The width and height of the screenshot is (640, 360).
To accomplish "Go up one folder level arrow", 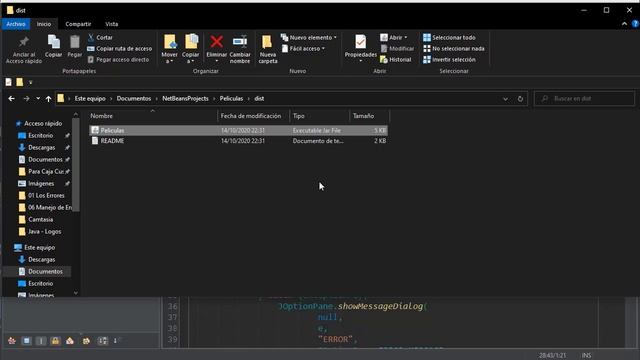I will [48, 98].
